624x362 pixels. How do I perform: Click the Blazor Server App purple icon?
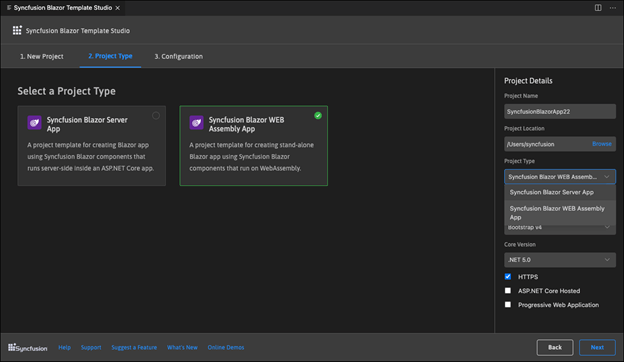pyautogui.click(x=34, y=123)
